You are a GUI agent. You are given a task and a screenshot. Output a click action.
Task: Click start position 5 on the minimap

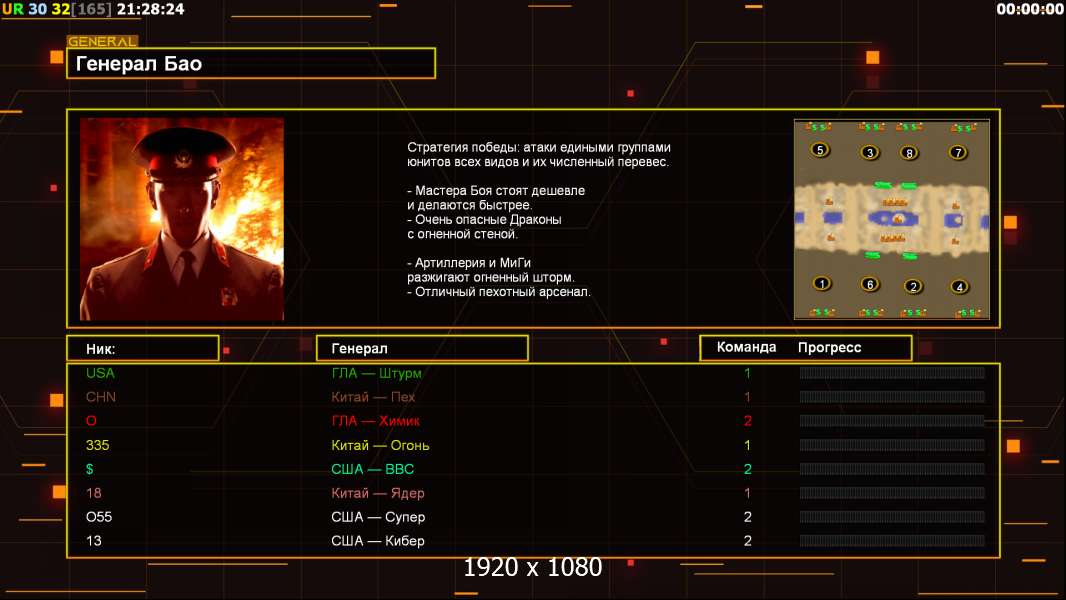(x=820, y=150)
